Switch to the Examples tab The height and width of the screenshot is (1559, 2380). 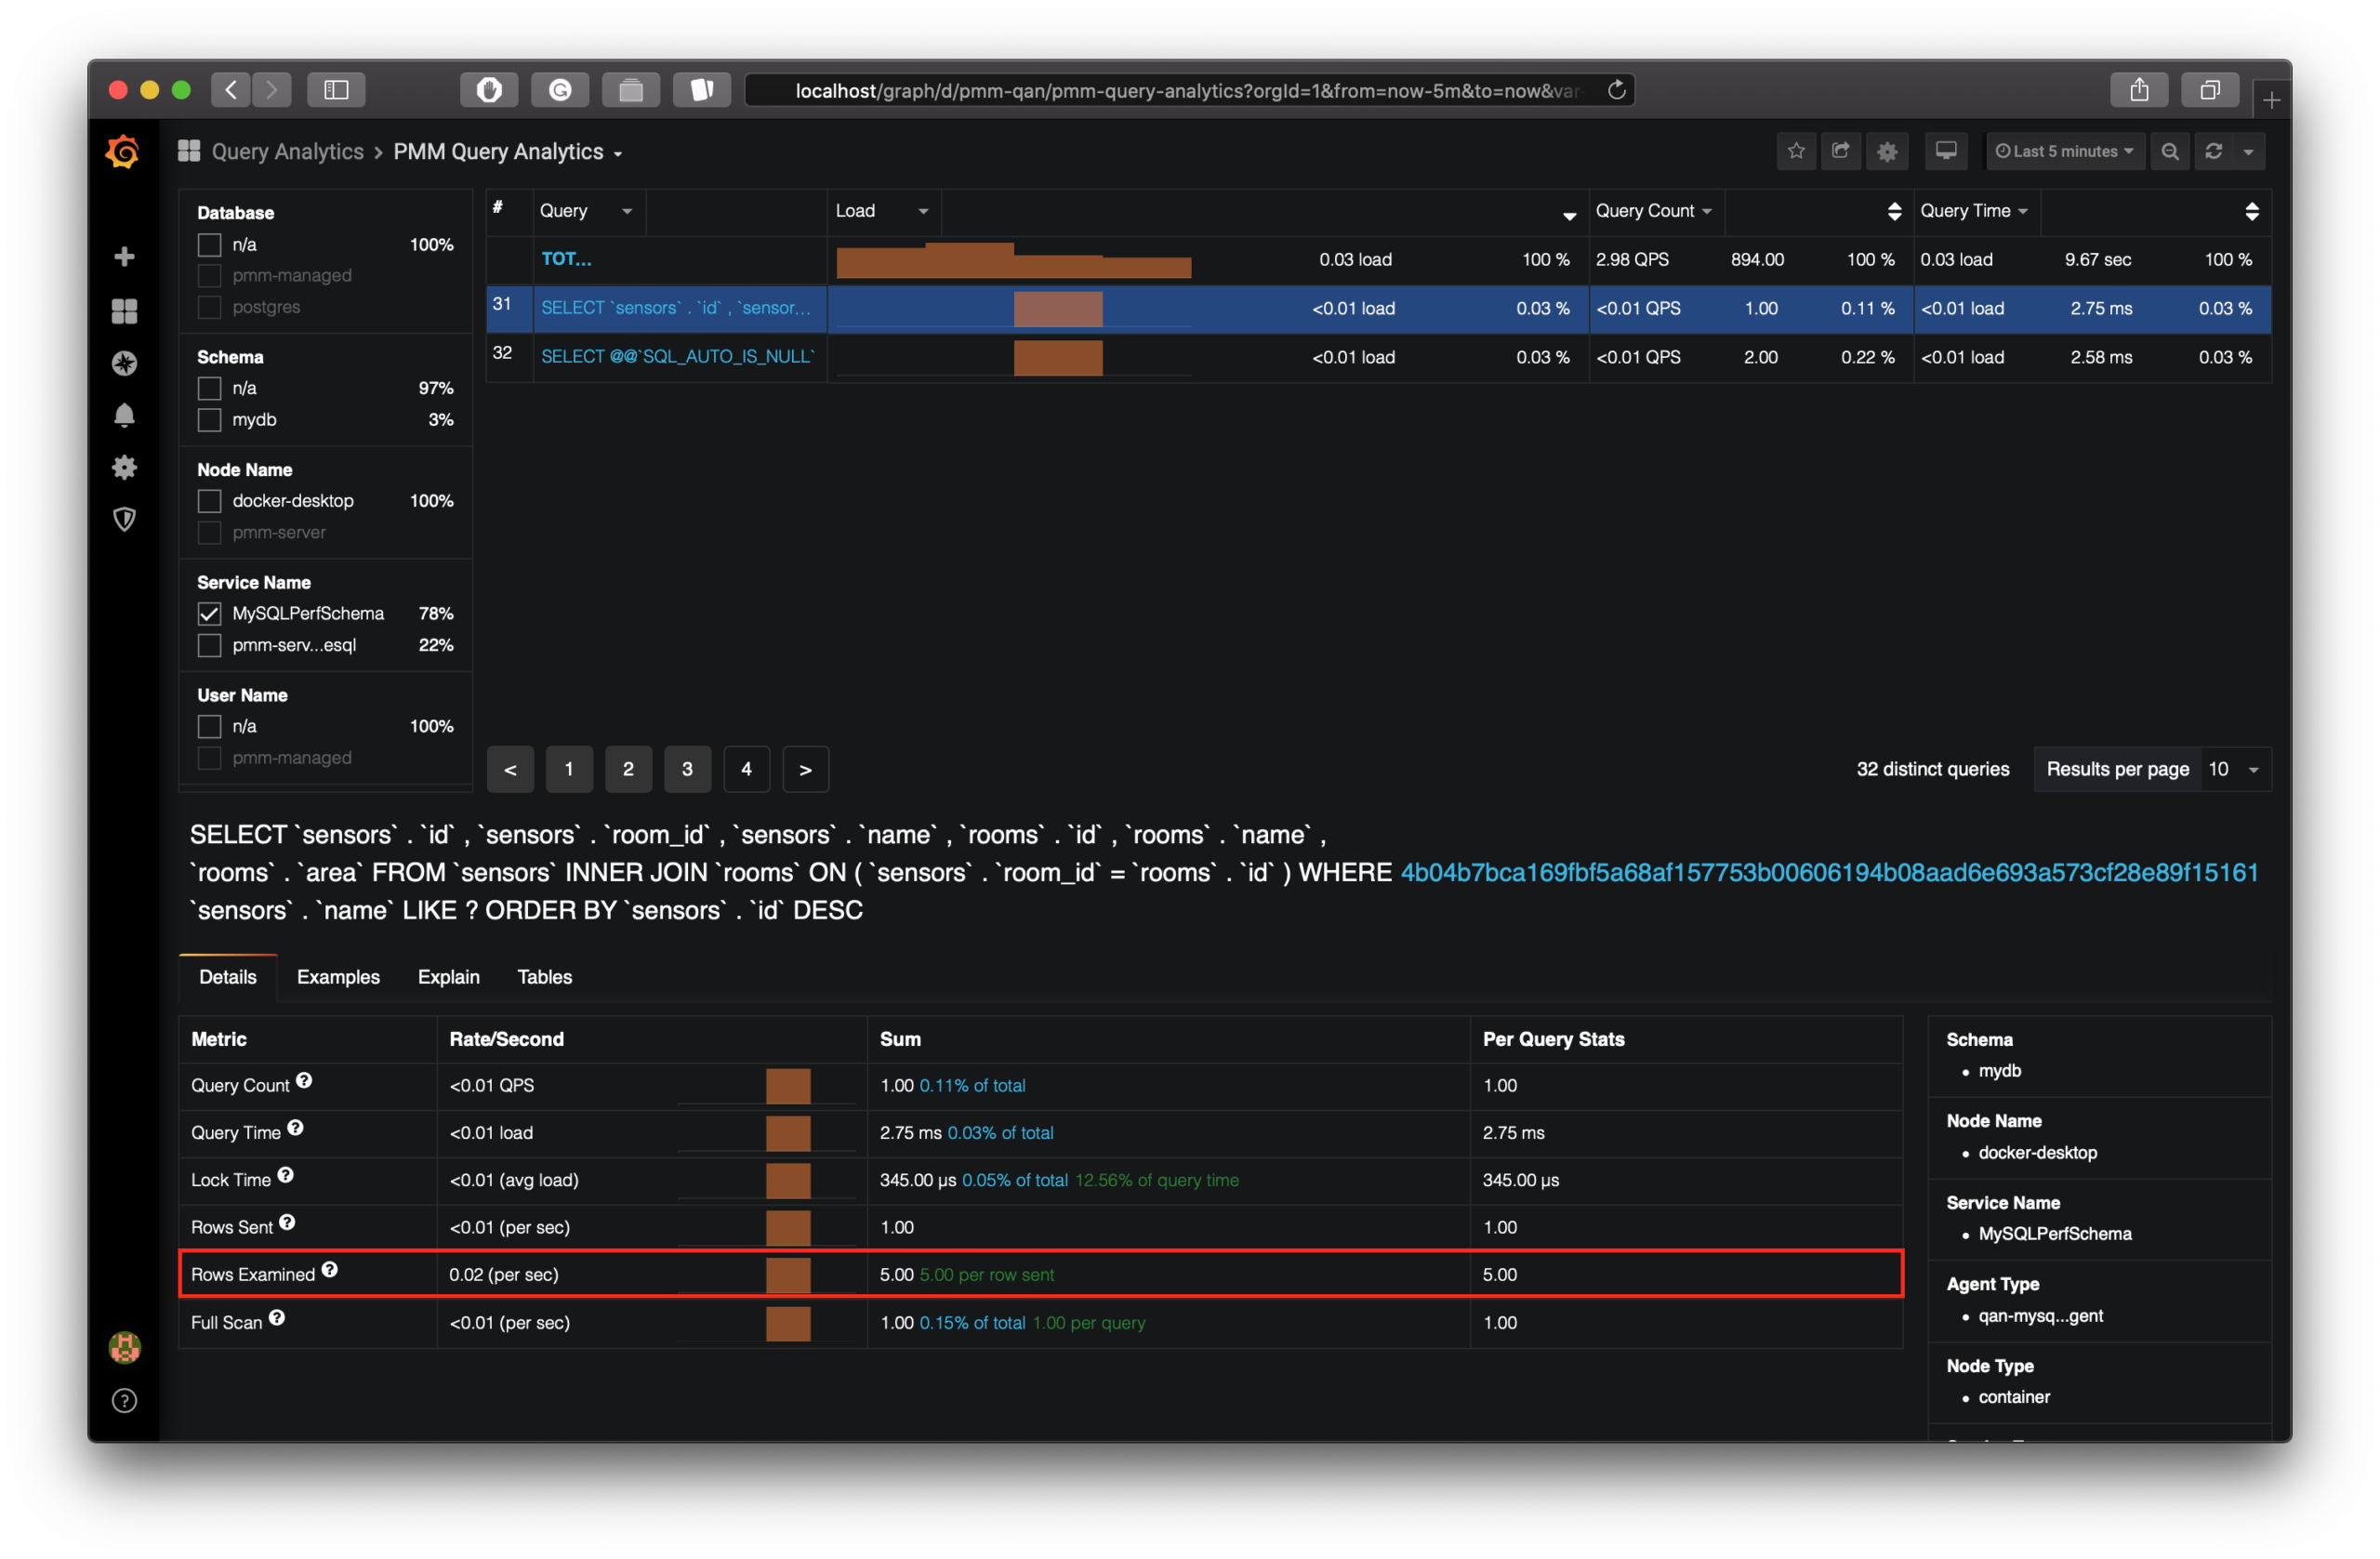pyautogui.click(x=338, y=977)
